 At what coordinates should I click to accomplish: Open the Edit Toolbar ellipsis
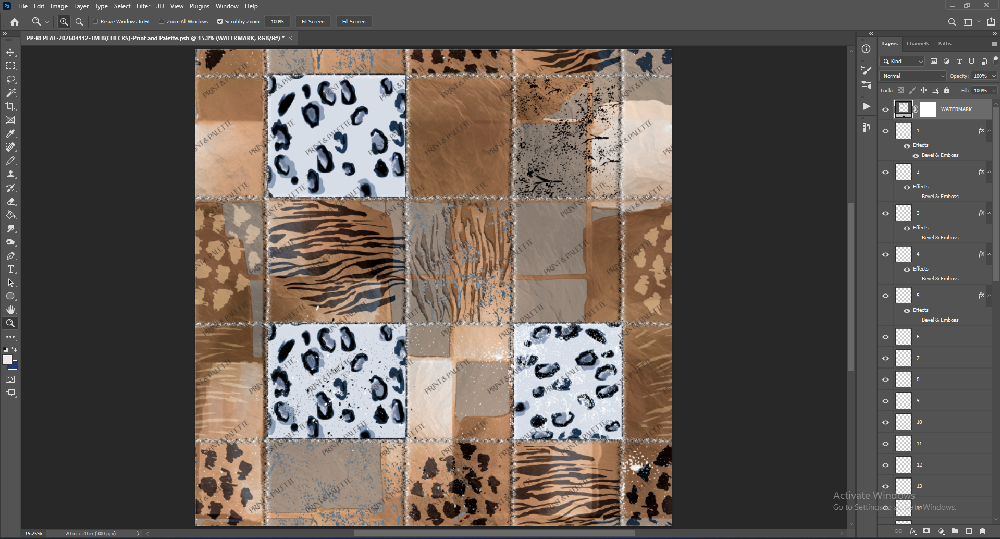click(10, 337)
